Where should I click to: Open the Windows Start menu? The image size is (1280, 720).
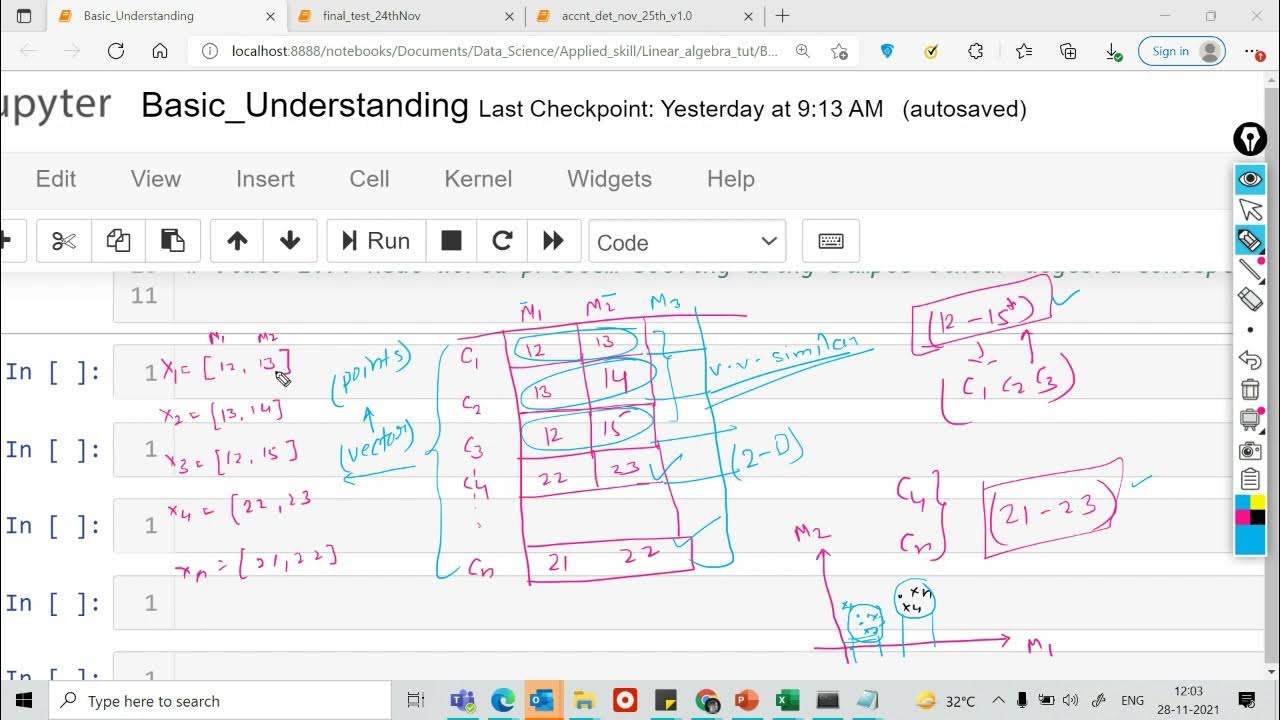tap(24, 701)
